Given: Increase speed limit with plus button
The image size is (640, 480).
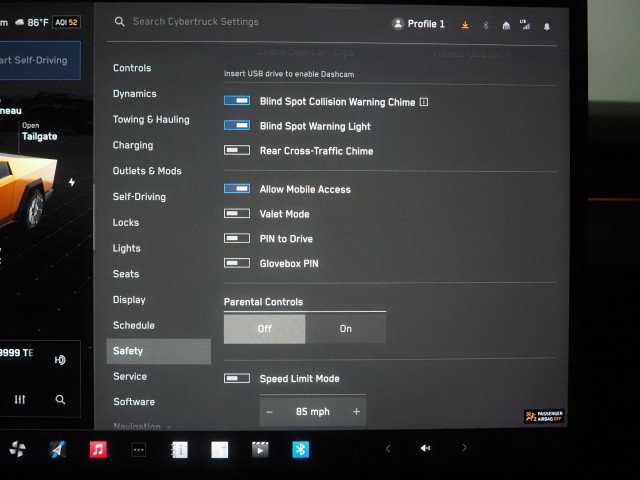Looking at the screenshot, I should (356, 411).
